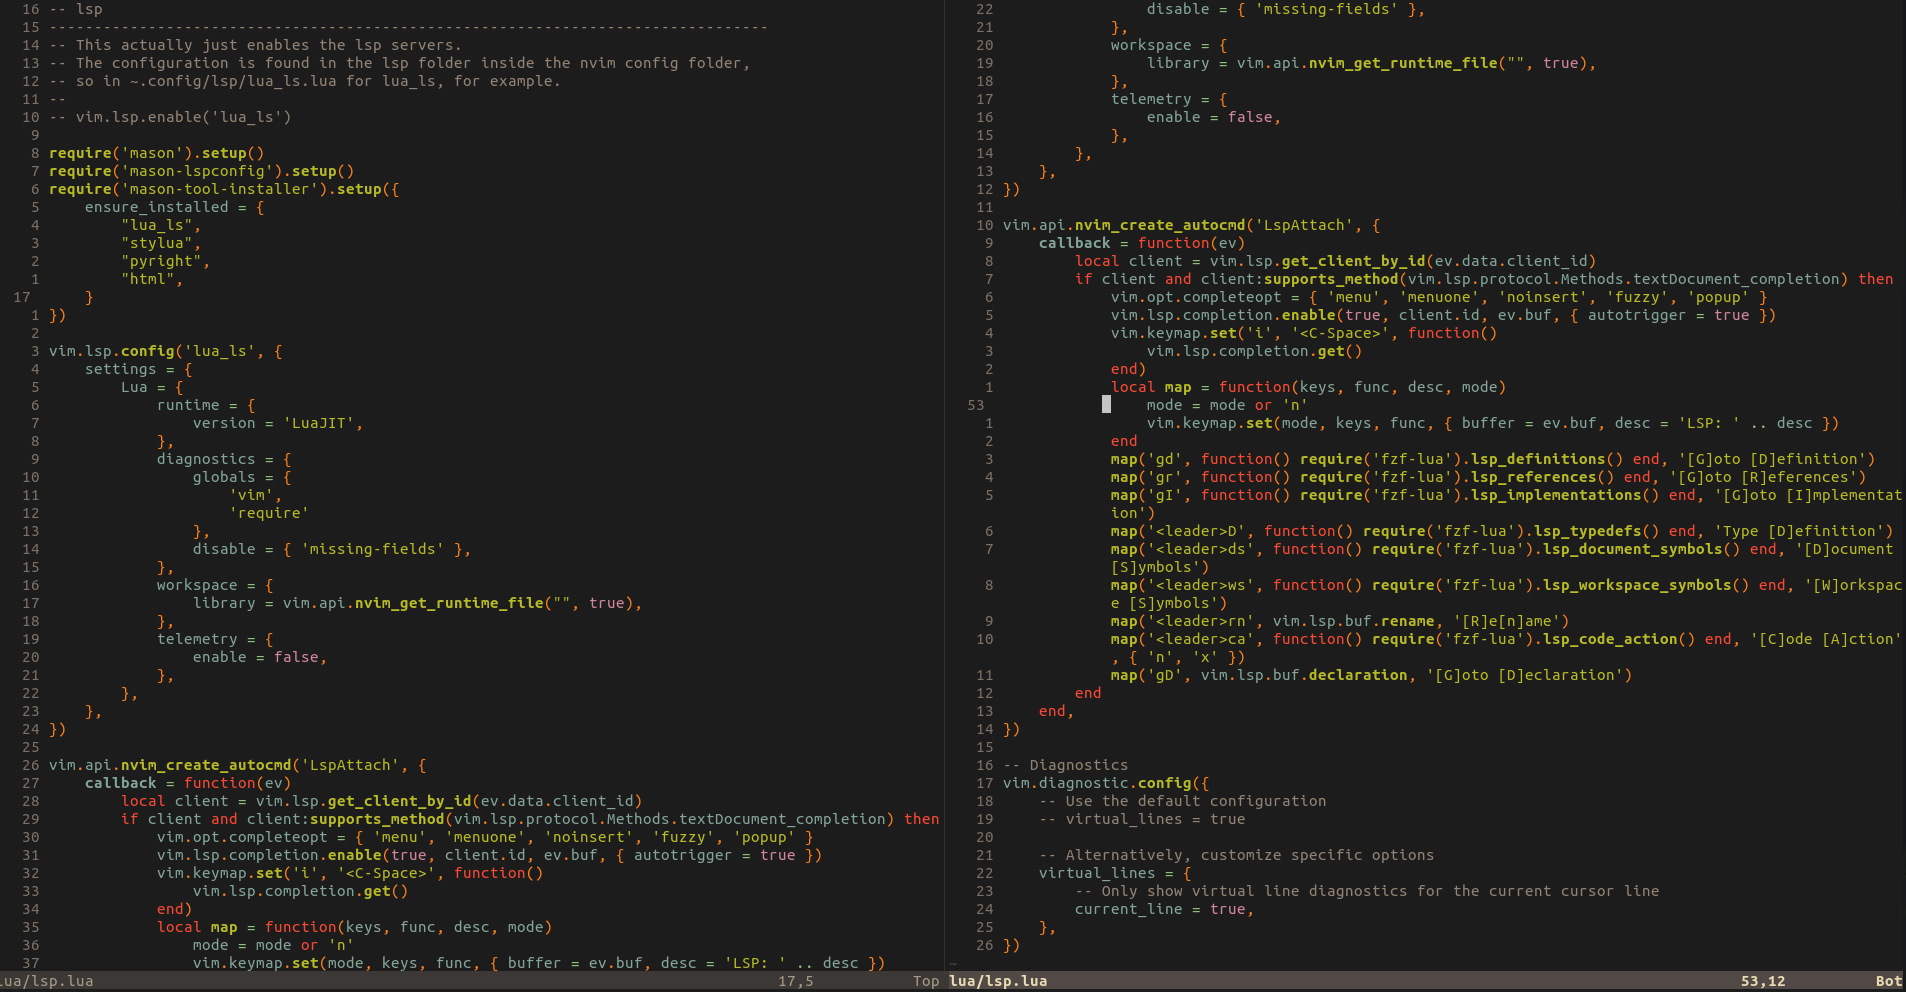Viewport: 1906px width, 992px height.
Task: Click the 'vim' global entry
Action: (x=255, y=495)
